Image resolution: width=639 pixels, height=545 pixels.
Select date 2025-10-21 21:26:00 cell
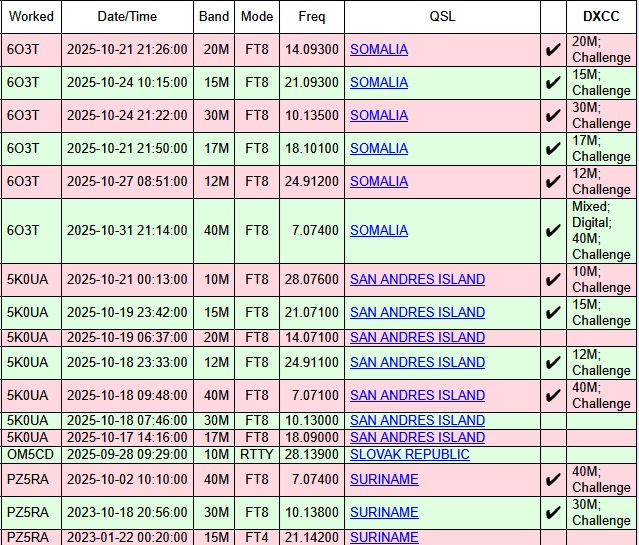(x=127, y=50)
